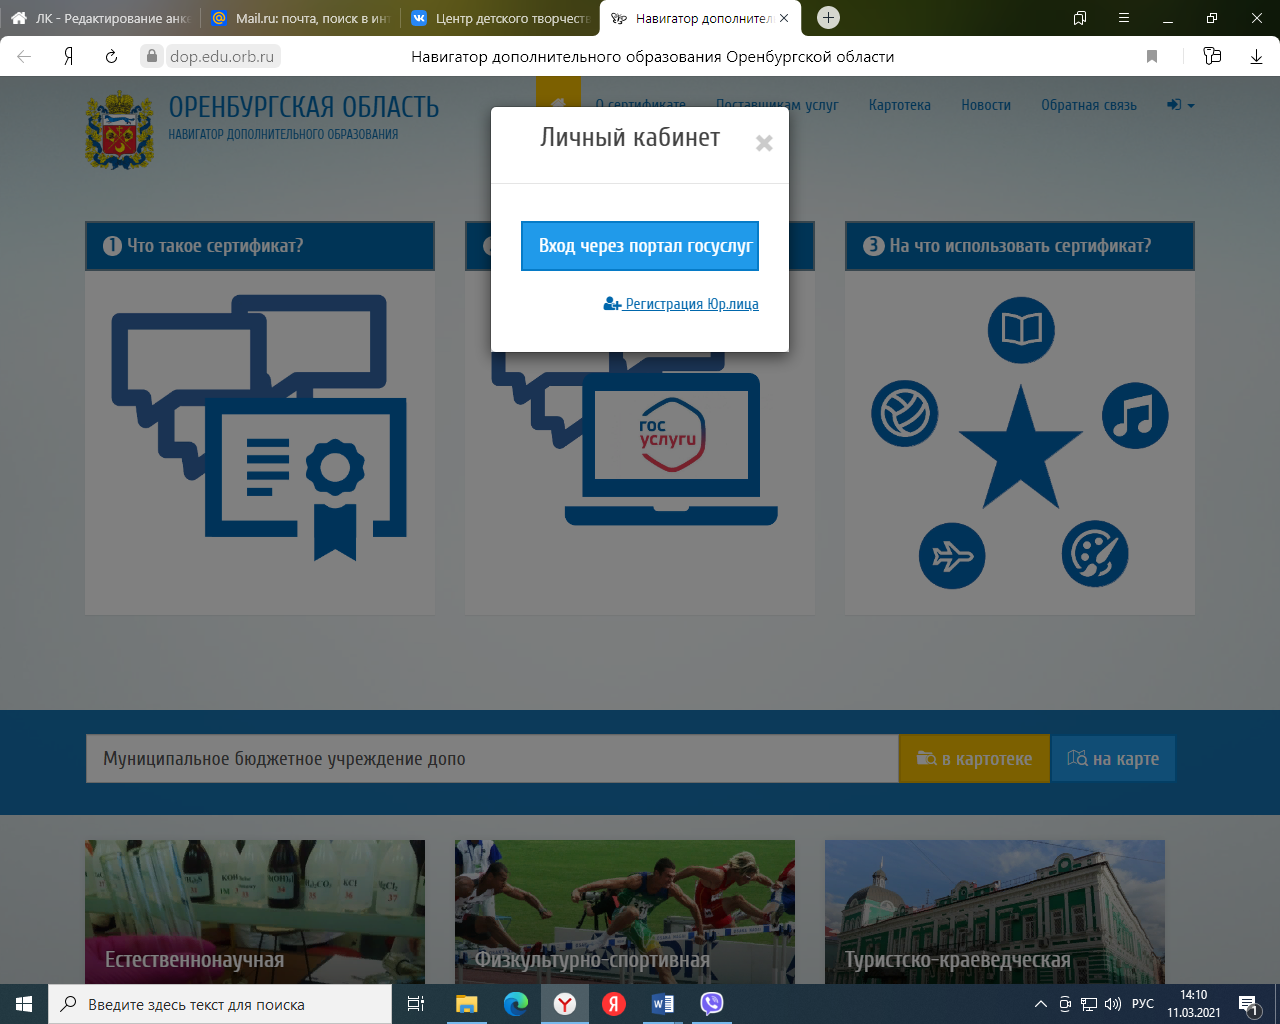
Task: Open Физкультурно-спортивная category tile
Action: click(625, 912)
